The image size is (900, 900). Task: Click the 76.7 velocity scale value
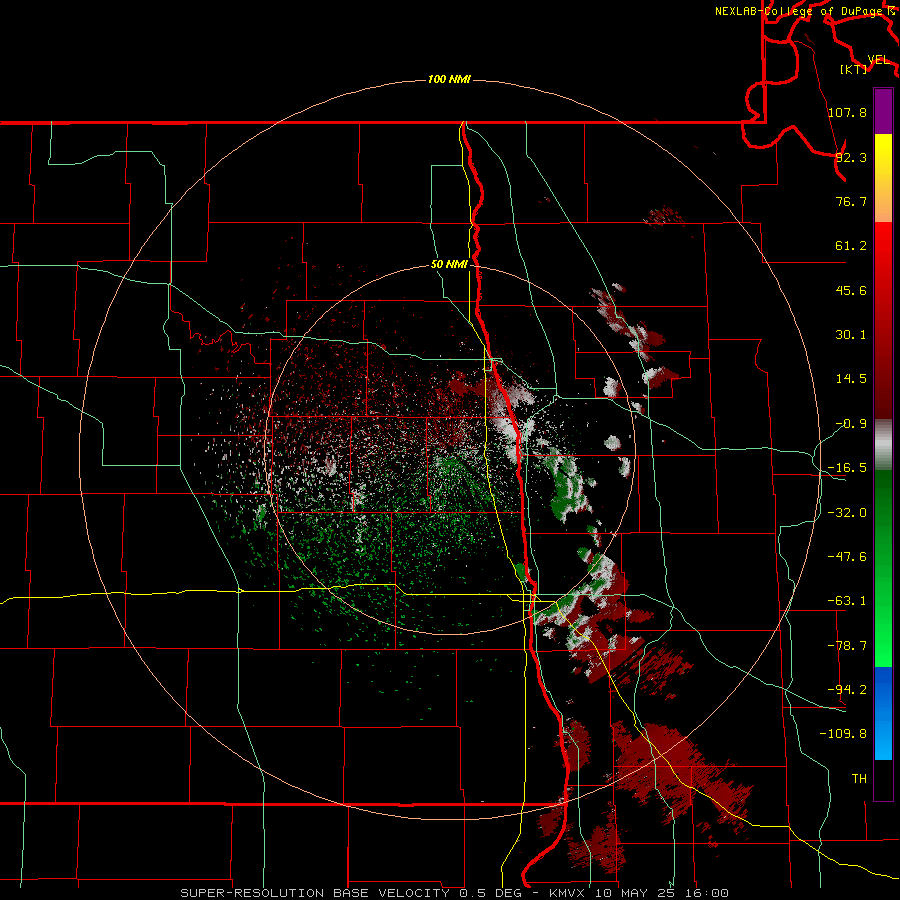coord(851,201)
